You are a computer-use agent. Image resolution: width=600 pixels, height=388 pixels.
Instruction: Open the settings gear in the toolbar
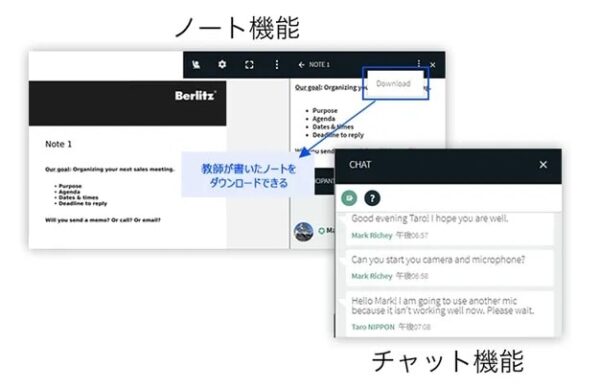pyautogui.click(x=222, y=64)
